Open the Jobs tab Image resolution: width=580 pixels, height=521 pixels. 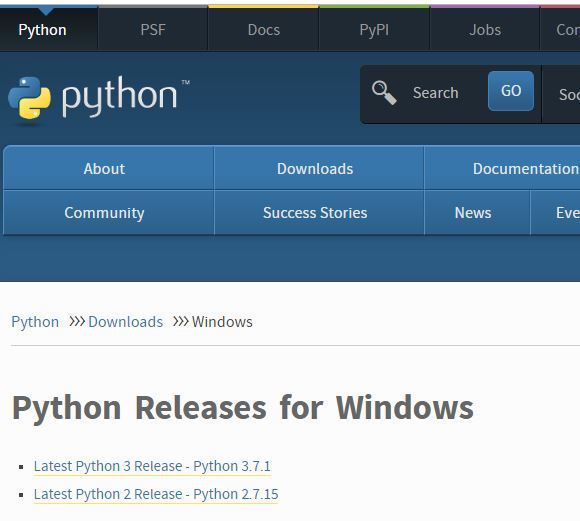(485, 30)
